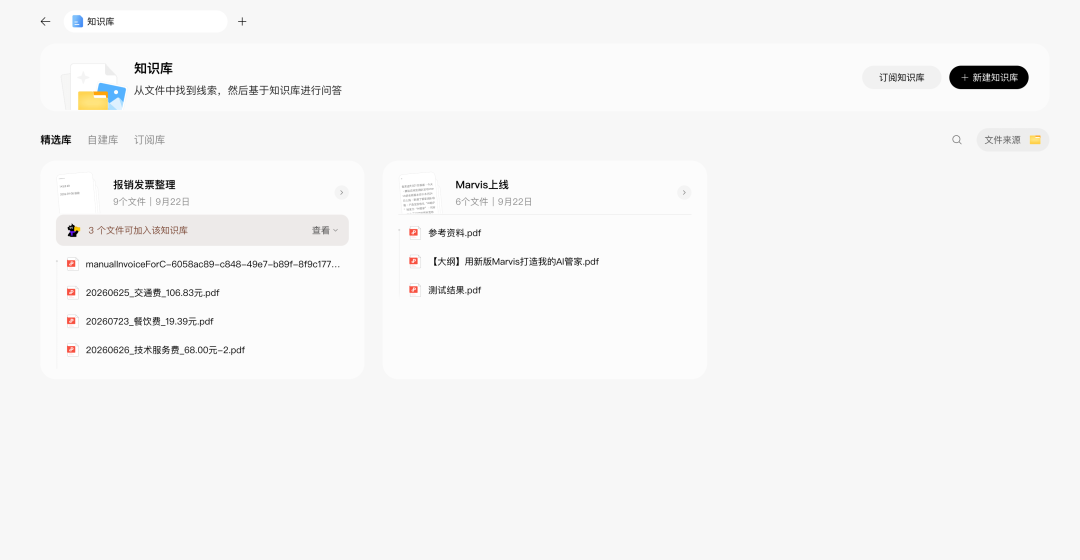This screenshot has height=560, width=1080.
Task: Click PDF icon beside 参考资料.pdf
Action: click(414, 233)
